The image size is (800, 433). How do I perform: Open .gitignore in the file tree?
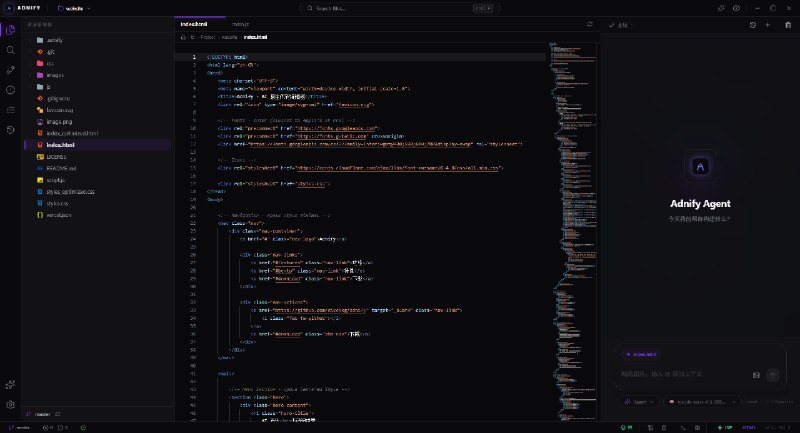[97, 98]
